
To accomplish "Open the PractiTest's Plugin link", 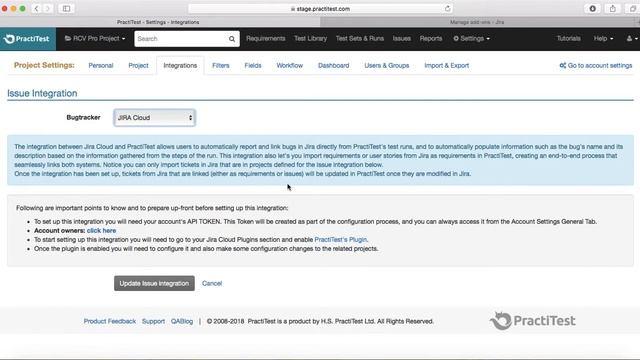I will pyautogui.click(x=341, y=240).
